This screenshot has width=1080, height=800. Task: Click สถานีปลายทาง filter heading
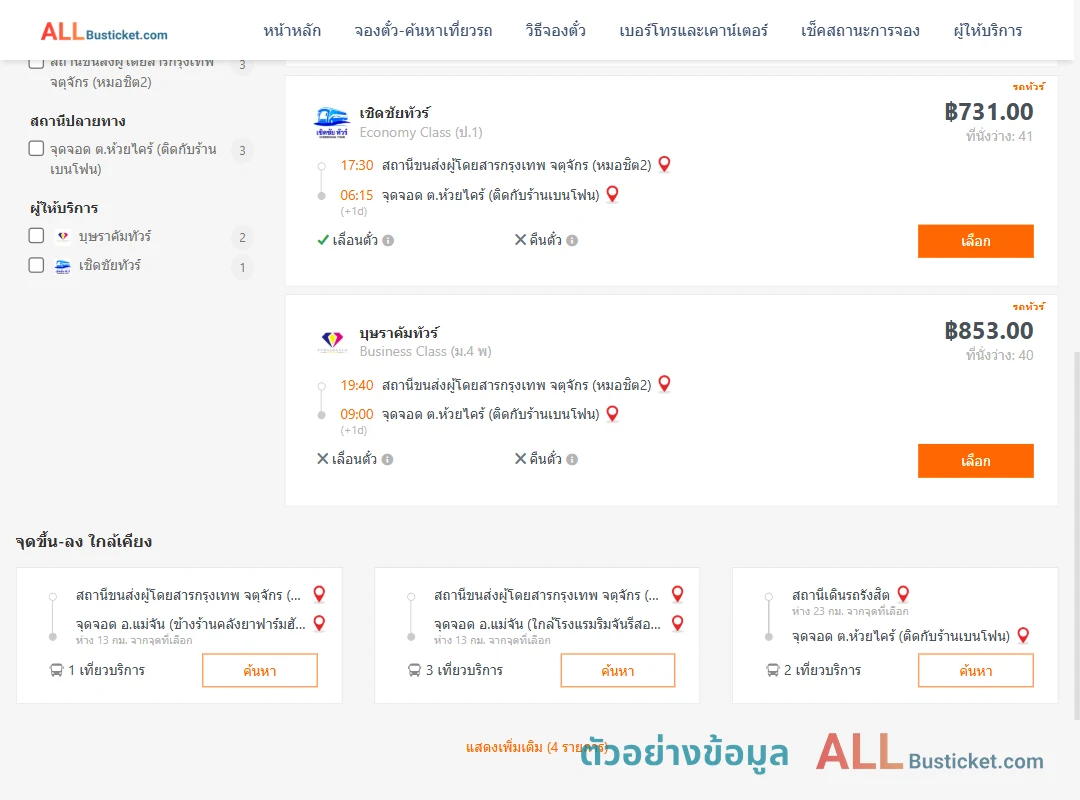[x=78, y=121]
